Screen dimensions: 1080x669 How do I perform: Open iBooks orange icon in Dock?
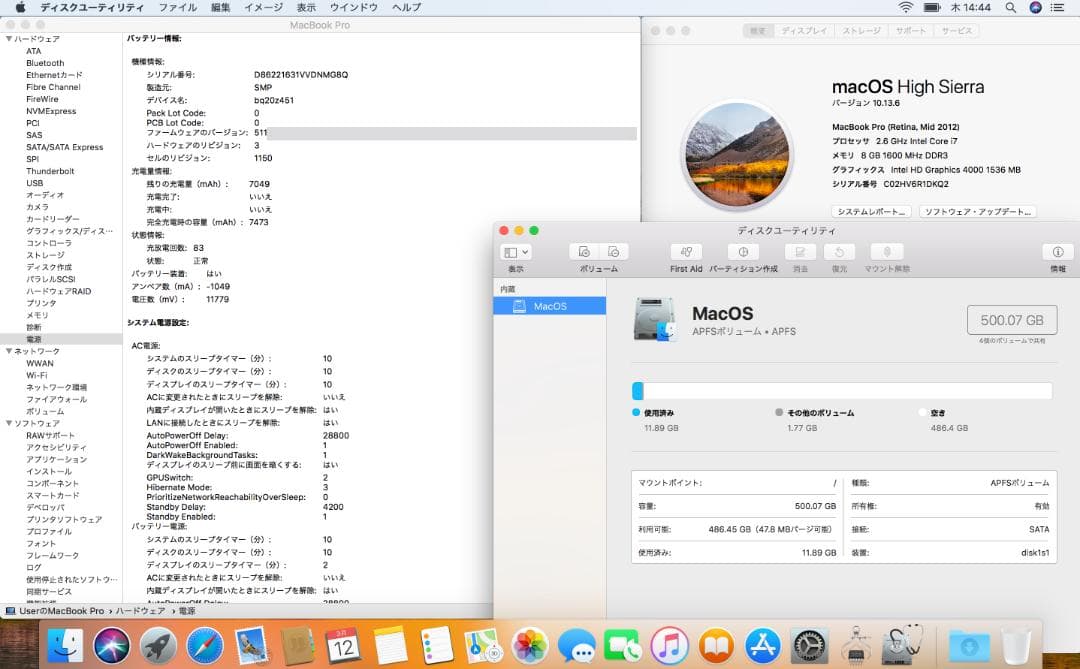pyautogui.click(x=716, y=646)
